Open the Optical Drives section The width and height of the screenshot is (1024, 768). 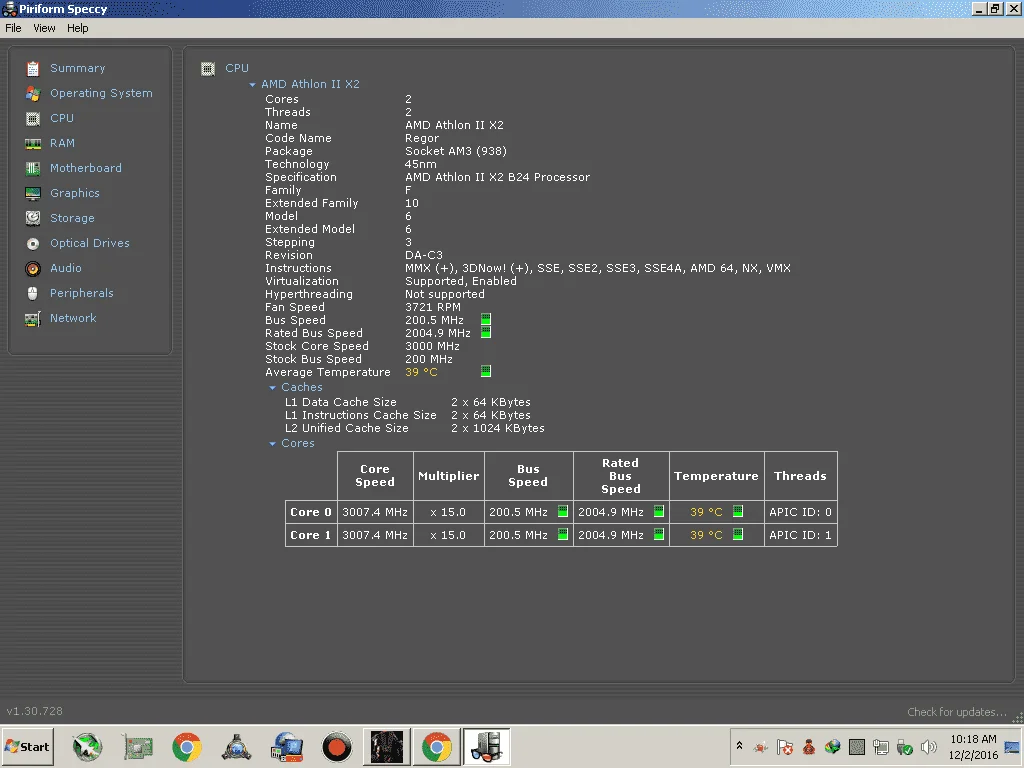(x=89, y=243)
